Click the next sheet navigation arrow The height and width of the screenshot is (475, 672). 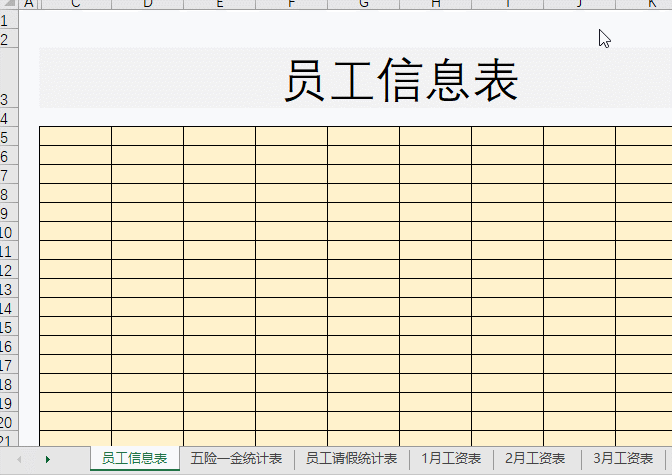(x=47, y=459)
